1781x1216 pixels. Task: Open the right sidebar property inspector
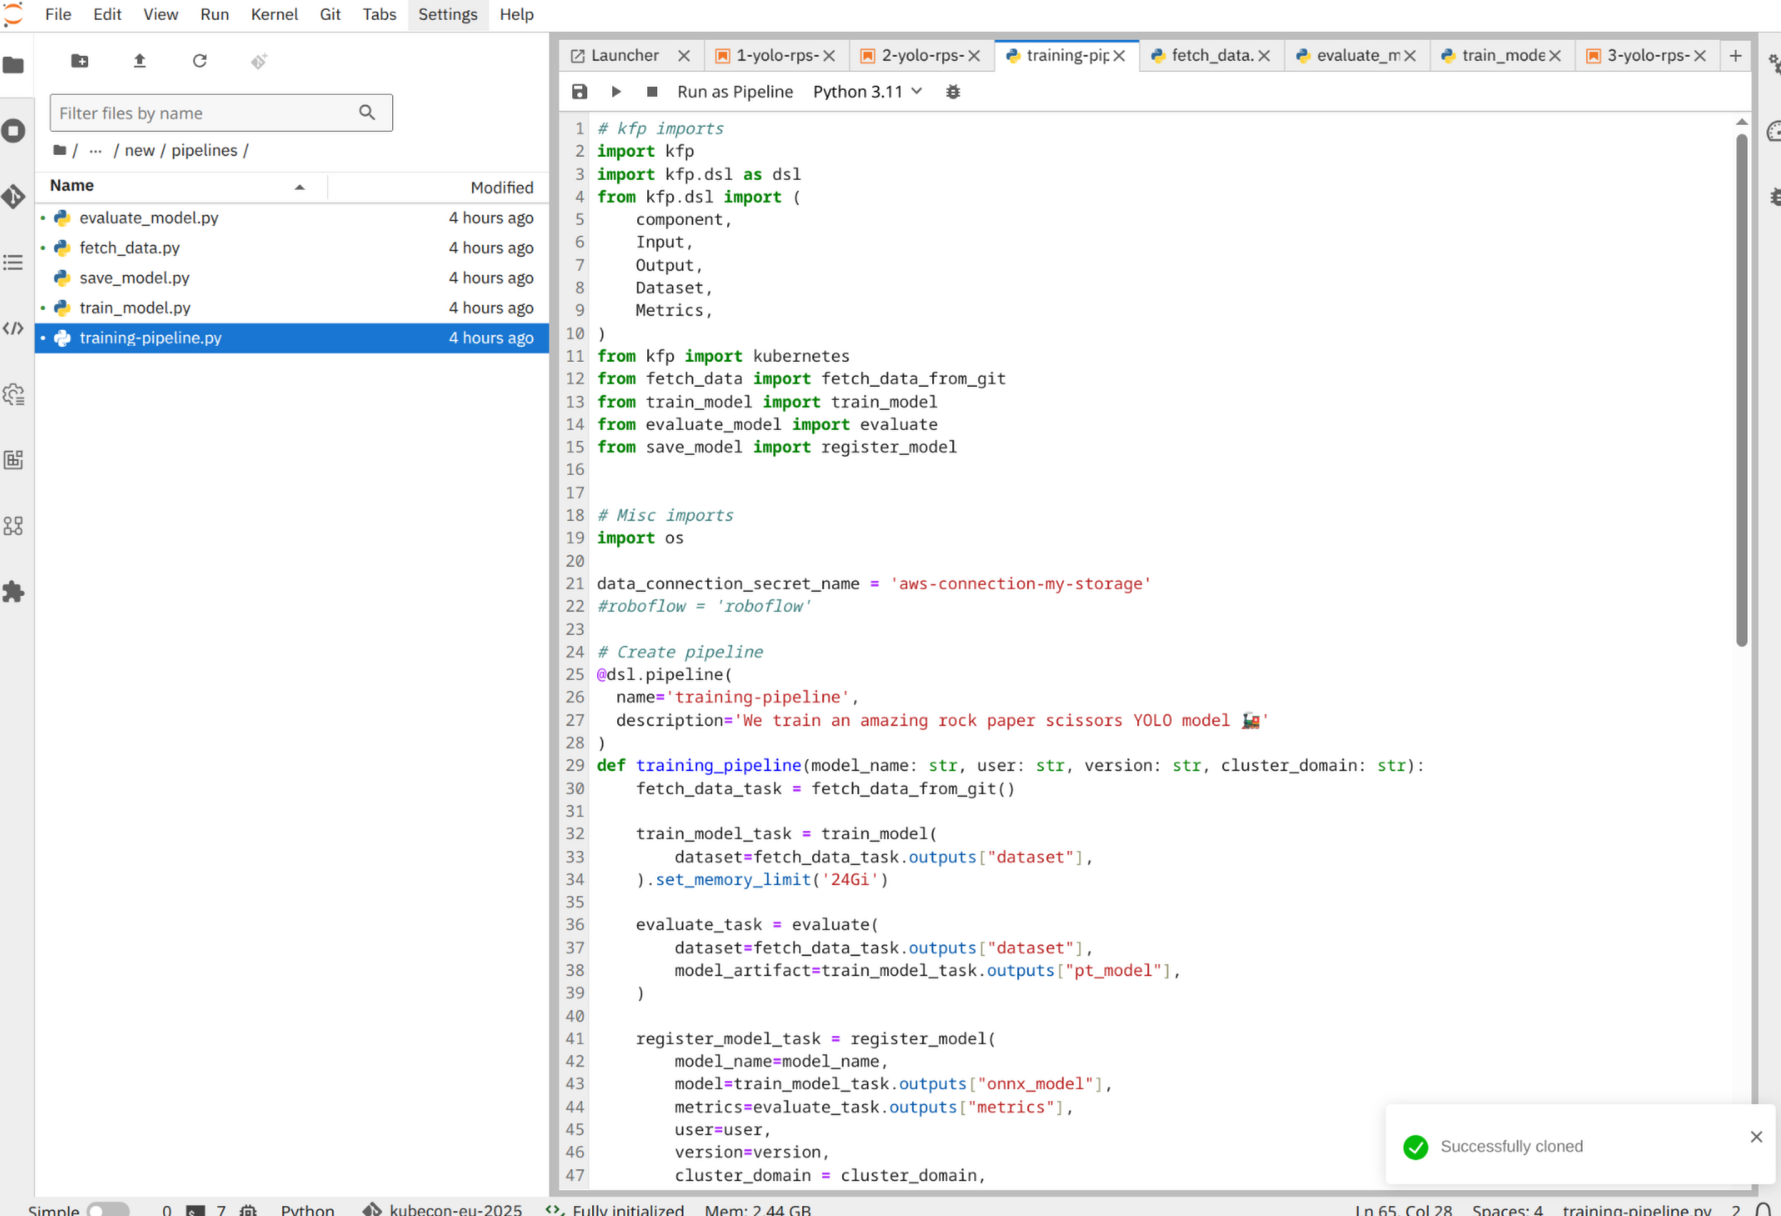click(1774, 65)
